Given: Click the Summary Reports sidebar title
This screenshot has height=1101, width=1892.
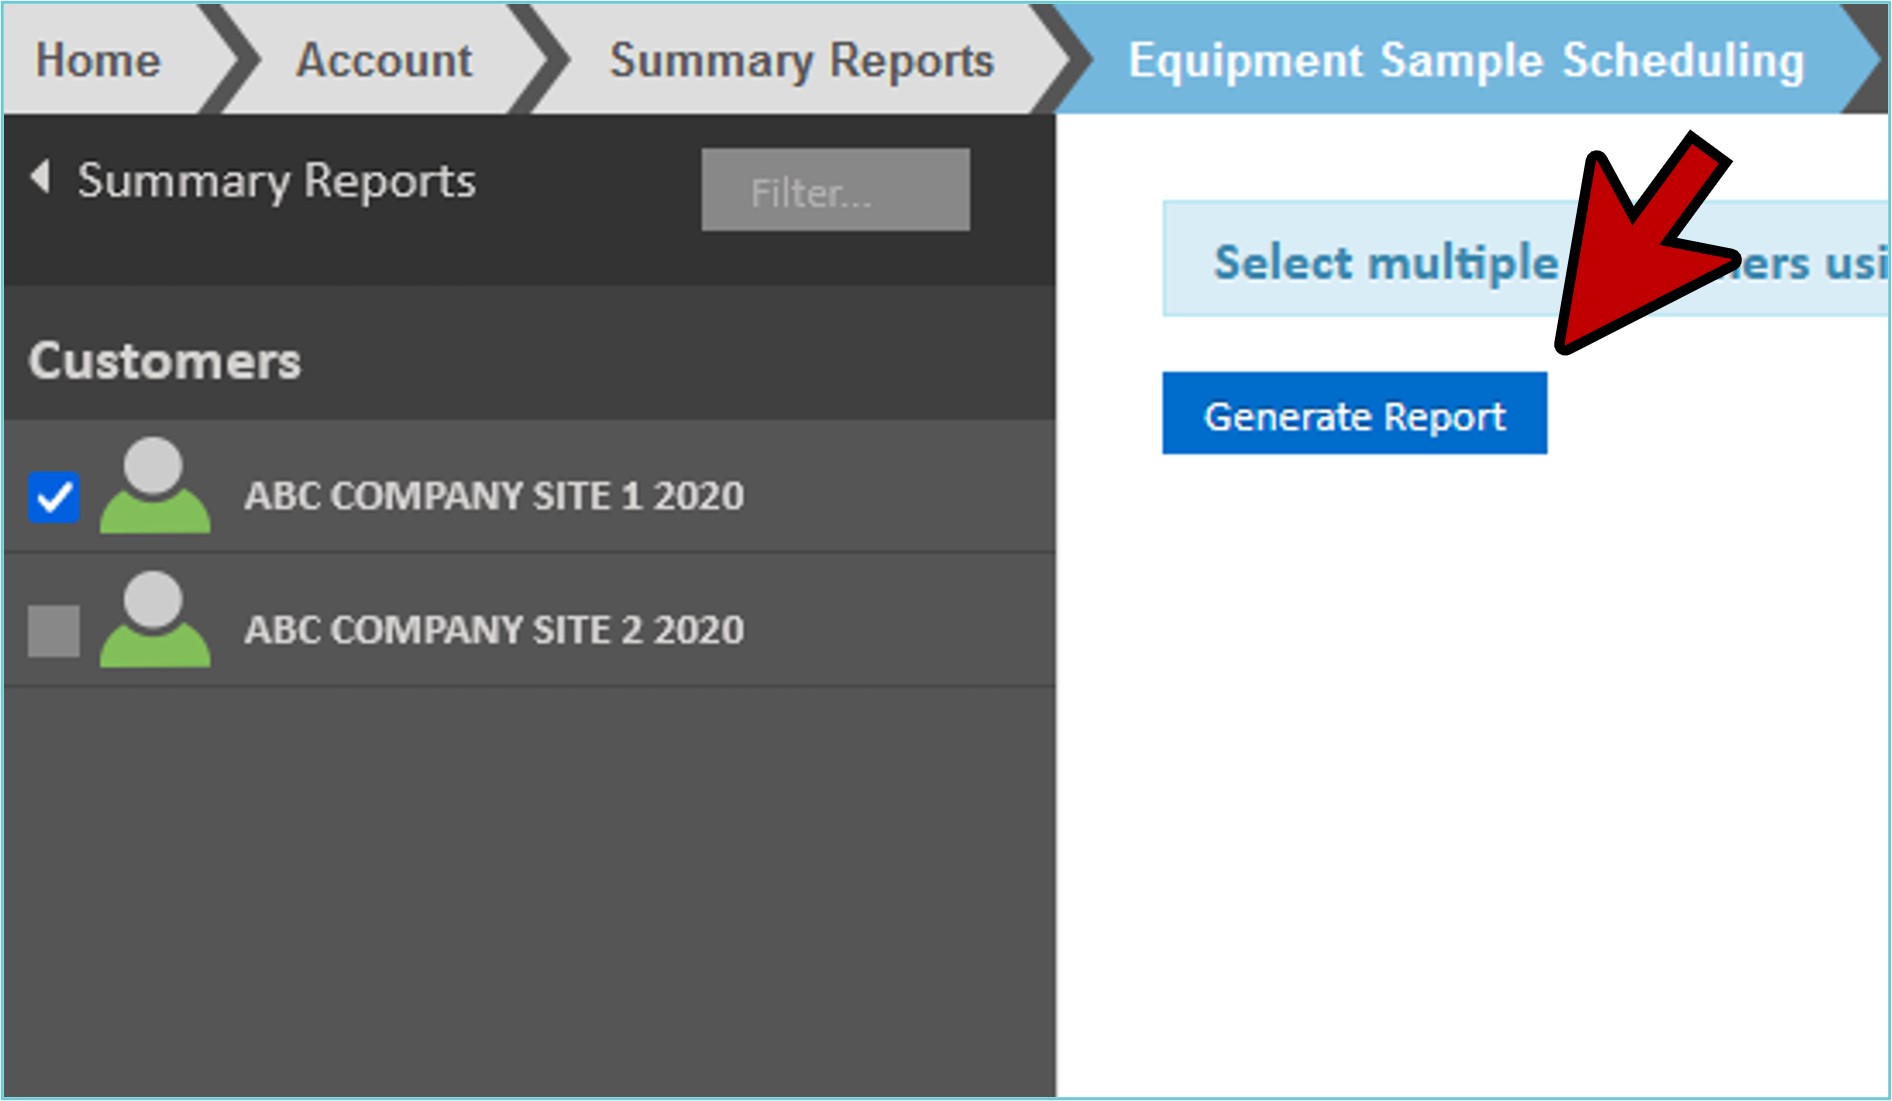Looking at the screenshot, I should pyautogui.click(x=276, y=181).
